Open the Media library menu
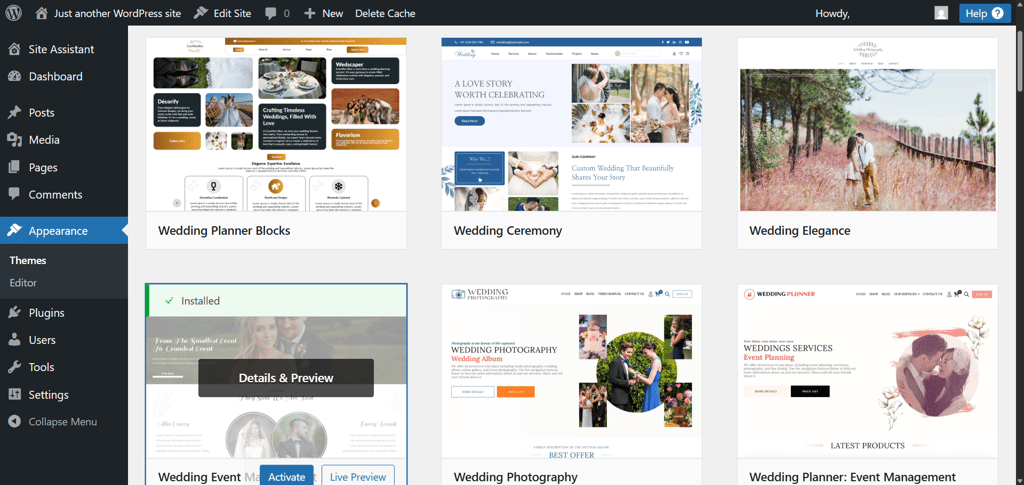 44,140
